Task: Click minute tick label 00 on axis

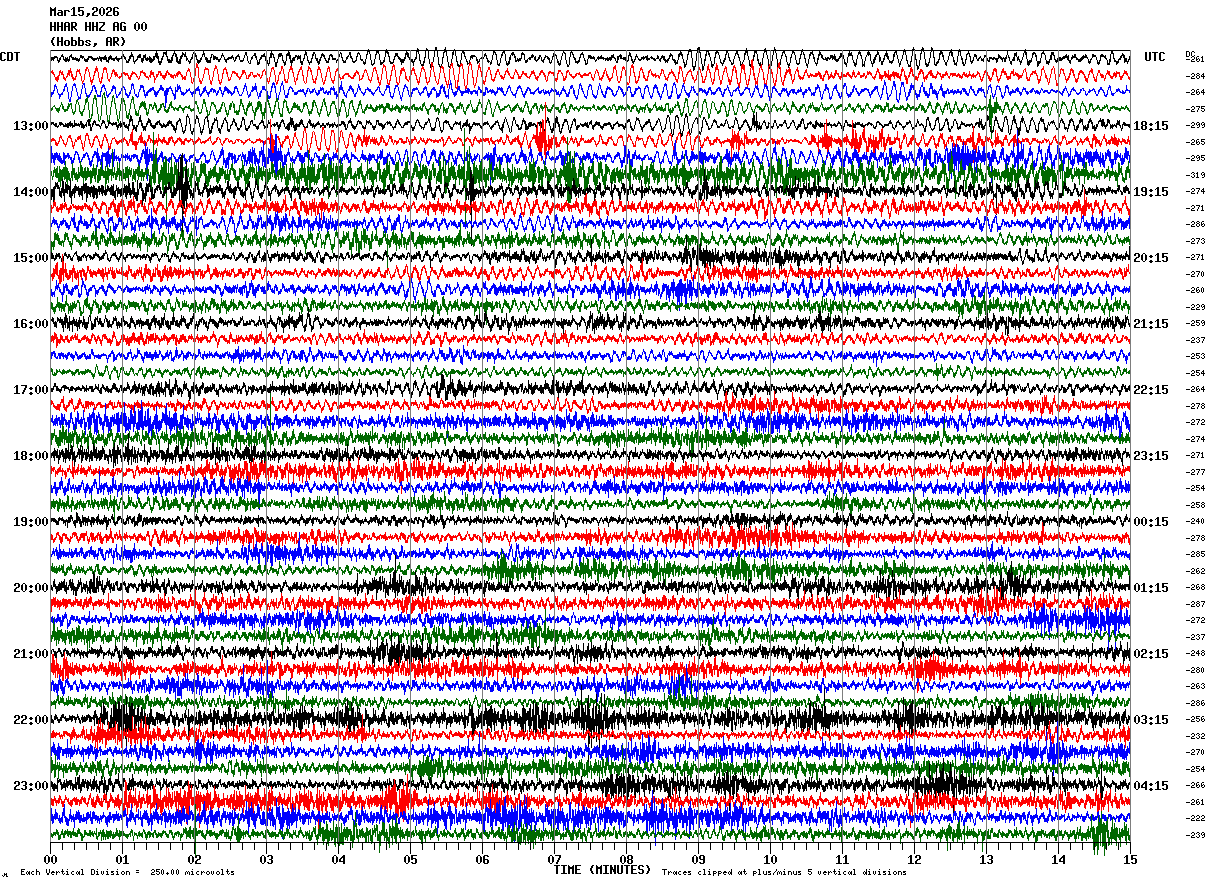Action: 50,860
